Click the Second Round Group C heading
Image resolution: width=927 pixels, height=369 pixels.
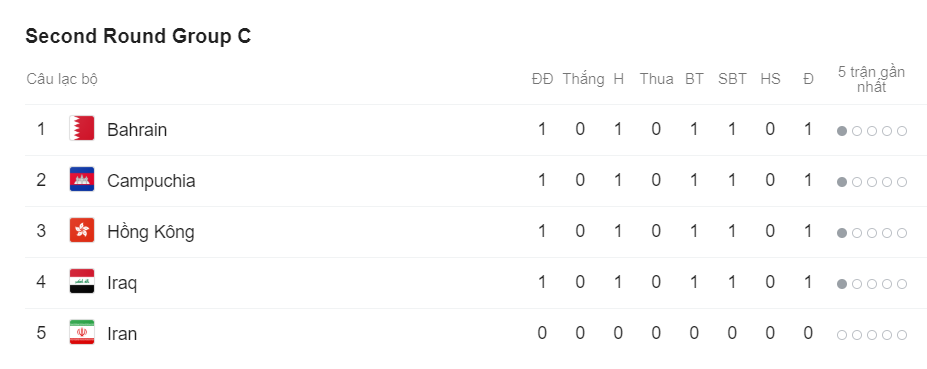[x=138, y=36]
